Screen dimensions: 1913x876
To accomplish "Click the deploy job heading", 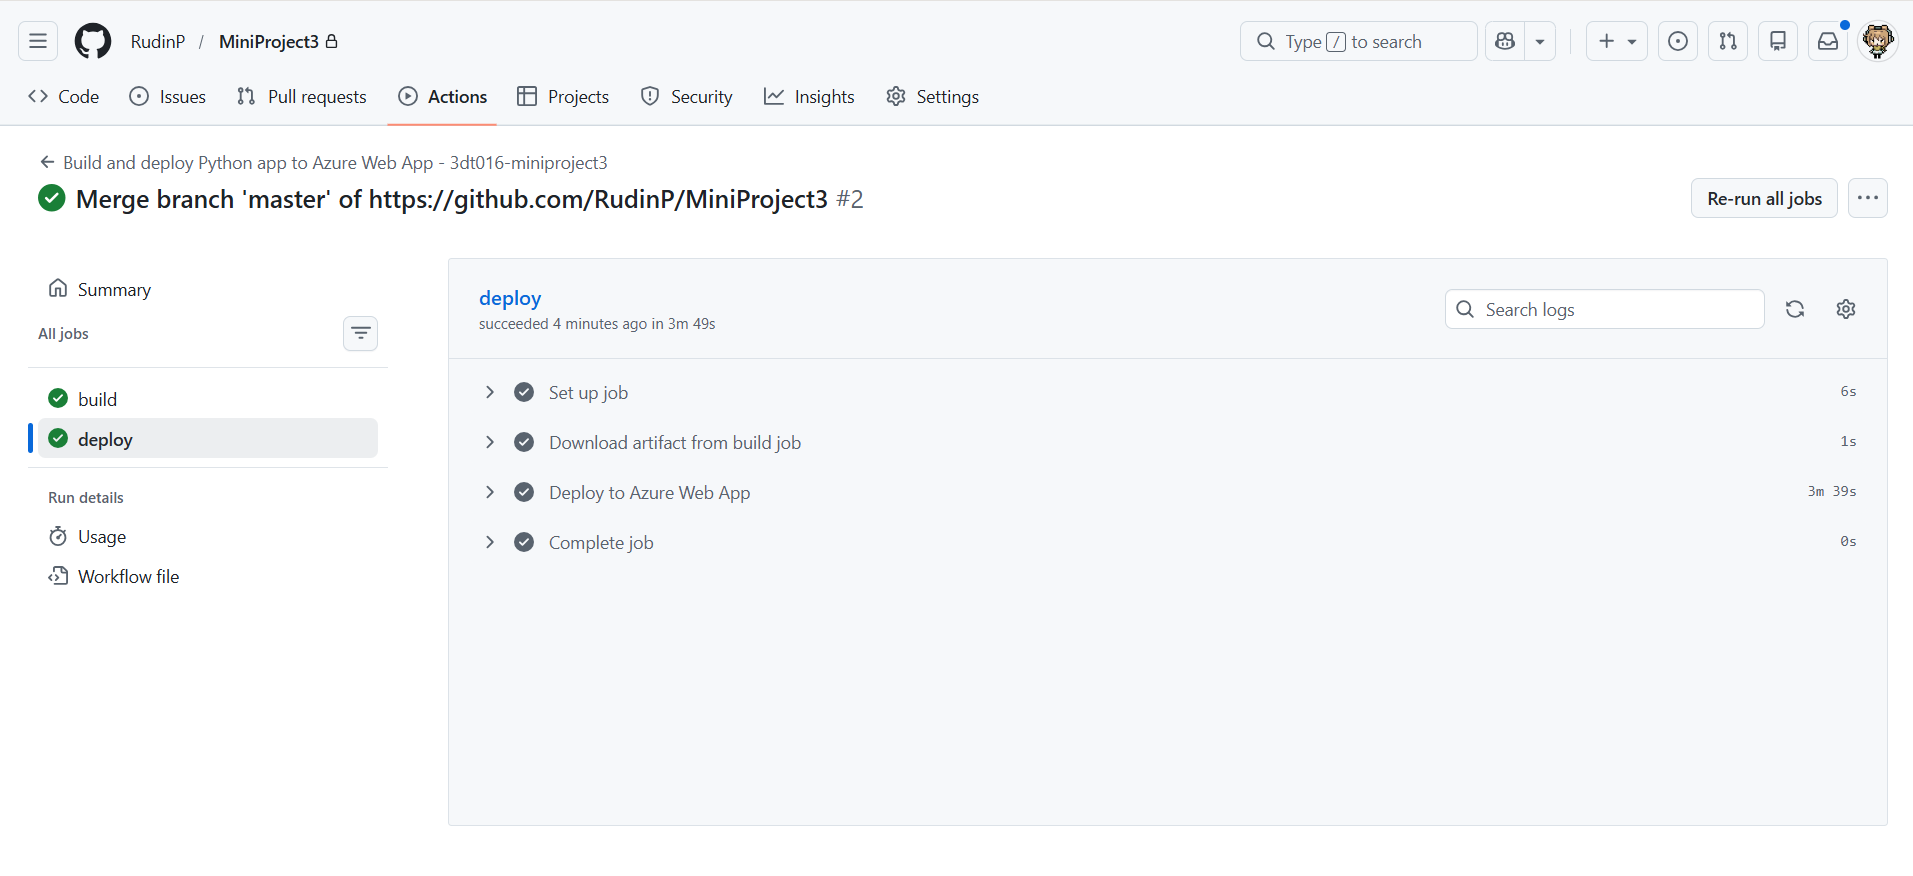I will point(510,298).
